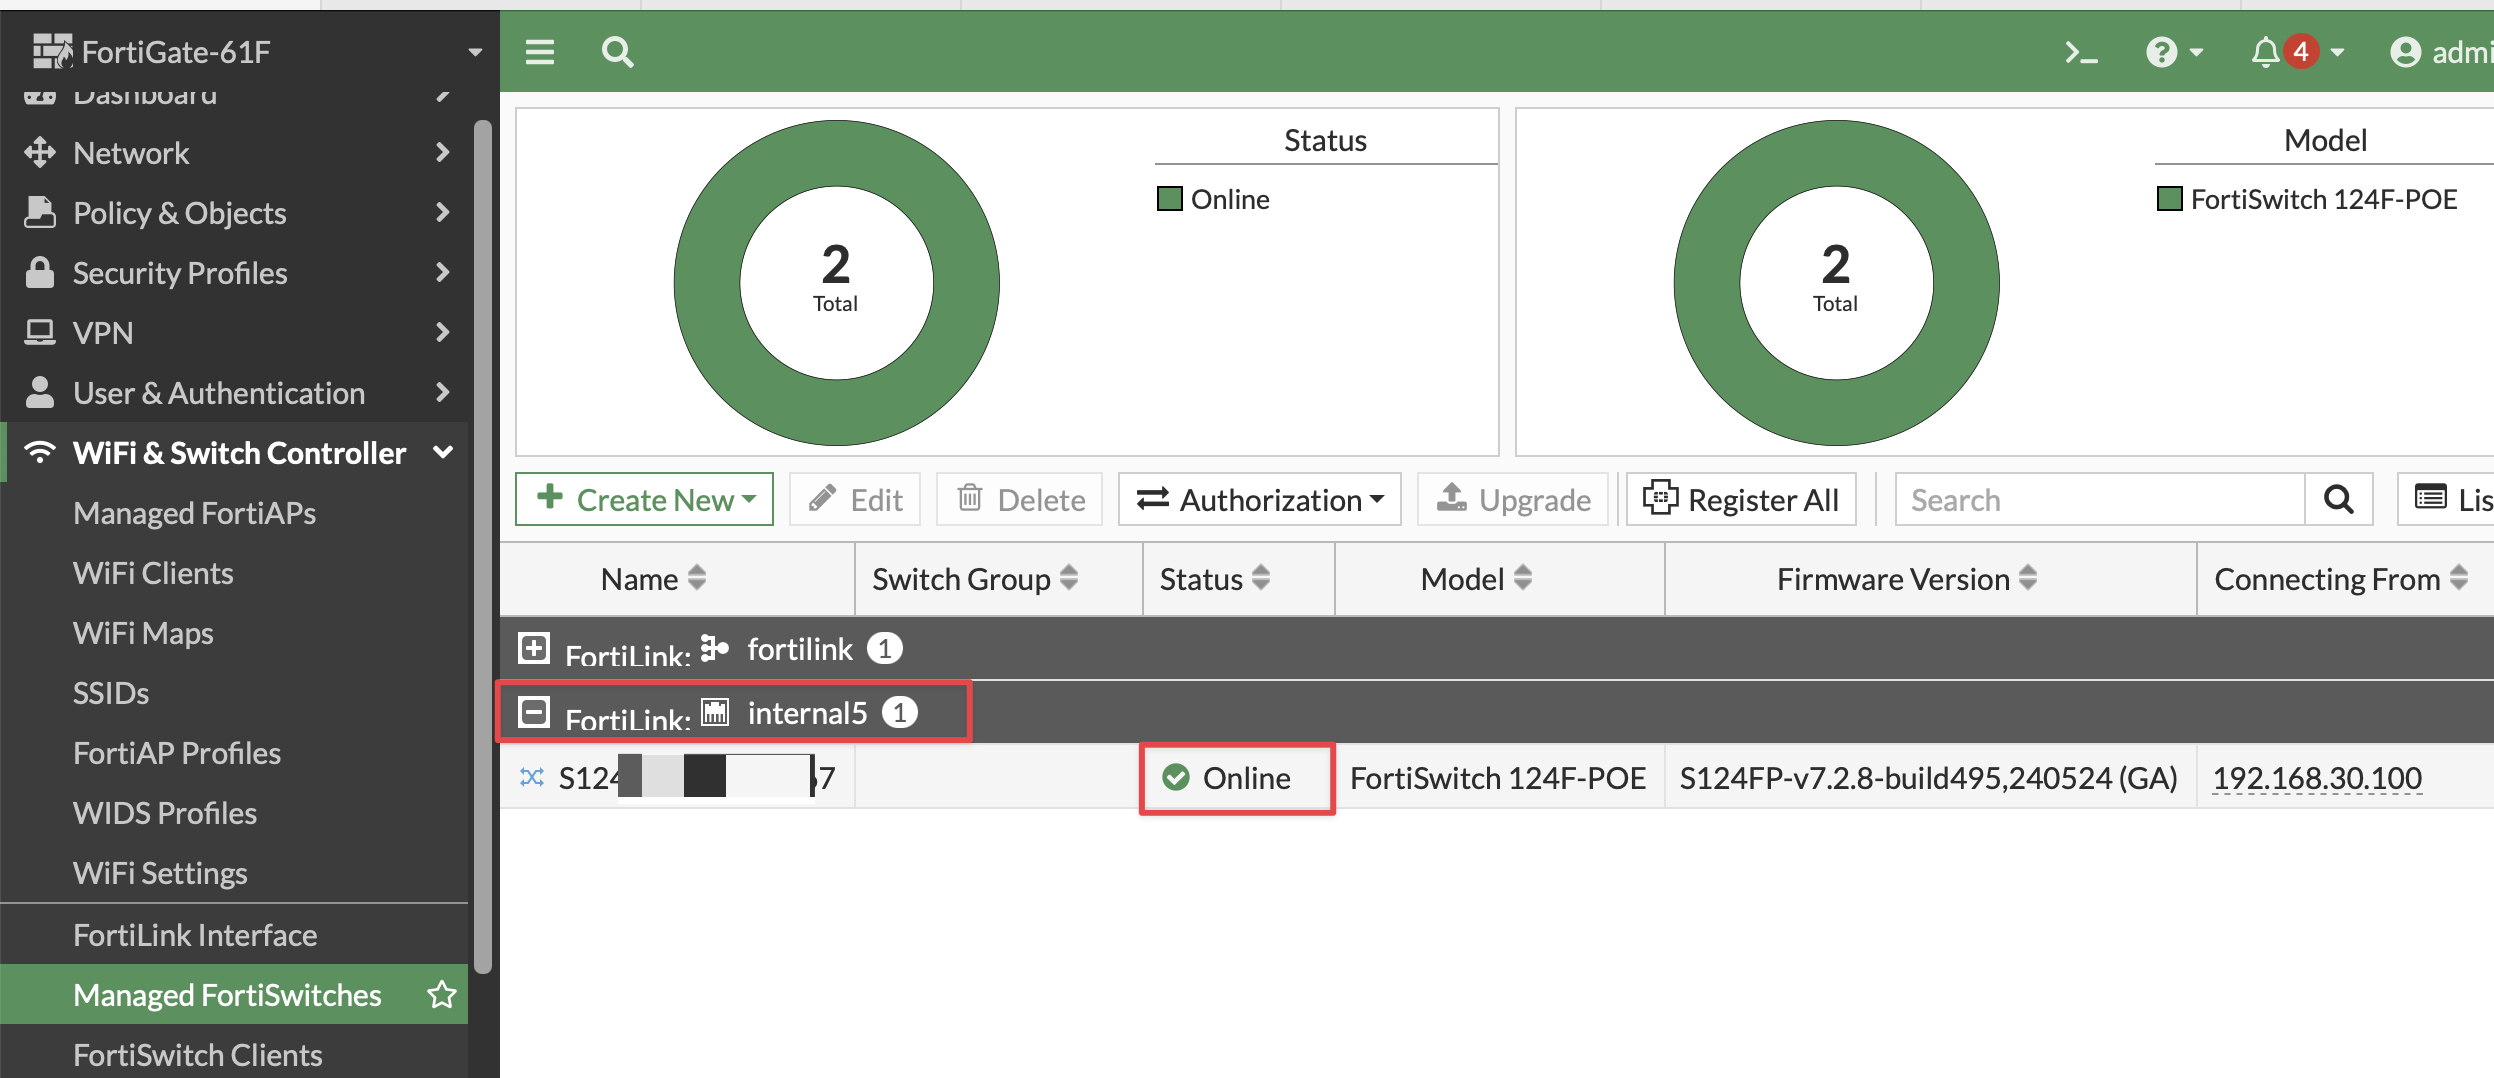The height and width of the screenshot is (1078, 2494).
Task: Click the search submit magnifier button
Action: click(2338, 499)
